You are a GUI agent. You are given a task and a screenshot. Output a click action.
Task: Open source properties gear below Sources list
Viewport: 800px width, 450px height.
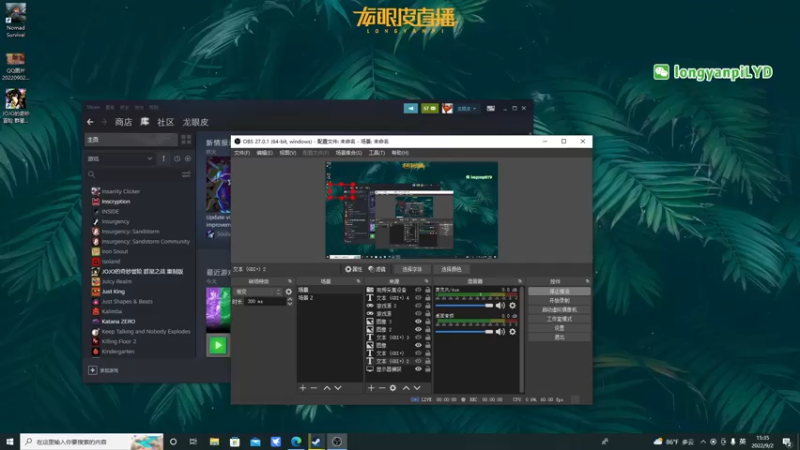tap(393, 388)
